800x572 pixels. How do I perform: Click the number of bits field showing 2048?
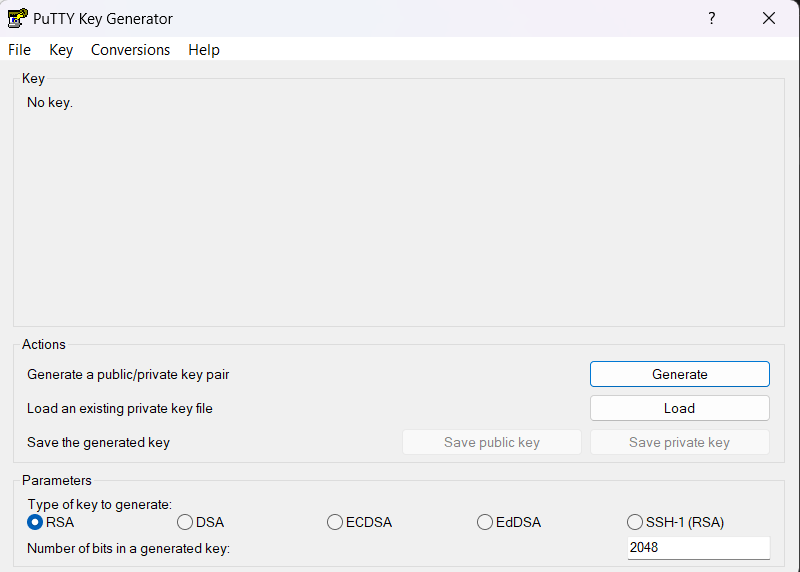tap(698, 548)
